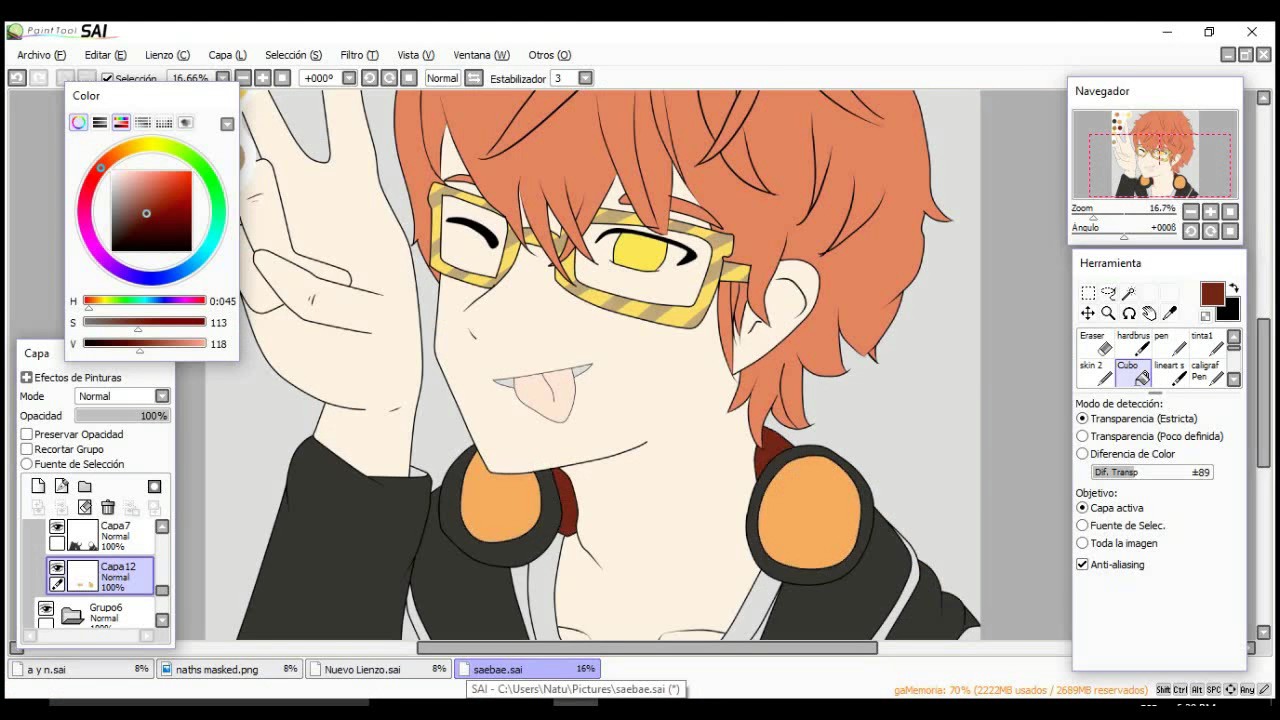1280x720 pixels.
Task: Hide Grupo6 folder eye icon
Action: [x=46, y=608]
